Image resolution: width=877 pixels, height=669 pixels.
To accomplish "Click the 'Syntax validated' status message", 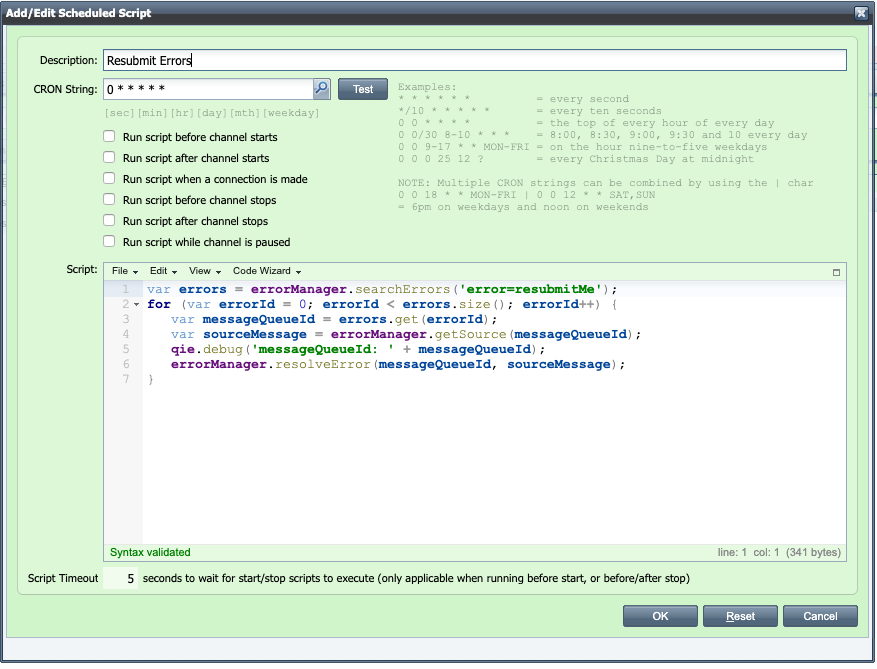I will pyautogui.click(x=150, y=552).
